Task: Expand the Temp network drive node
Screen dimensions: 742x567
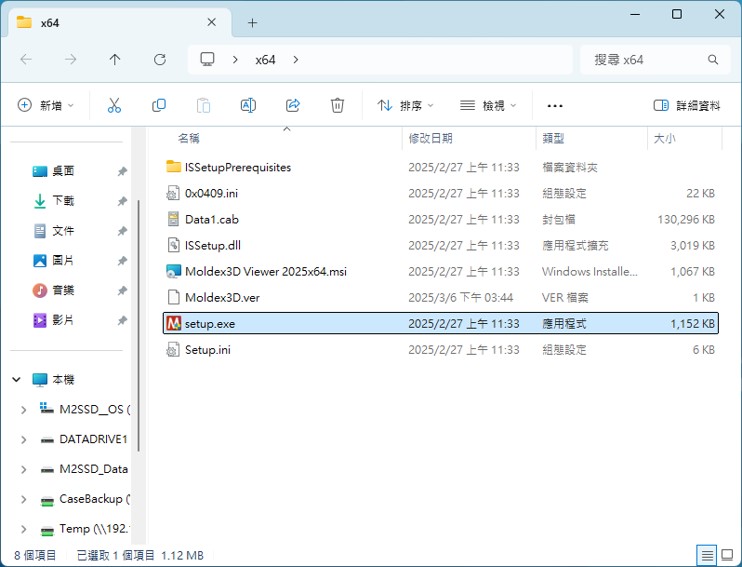Action: (24, 529)
